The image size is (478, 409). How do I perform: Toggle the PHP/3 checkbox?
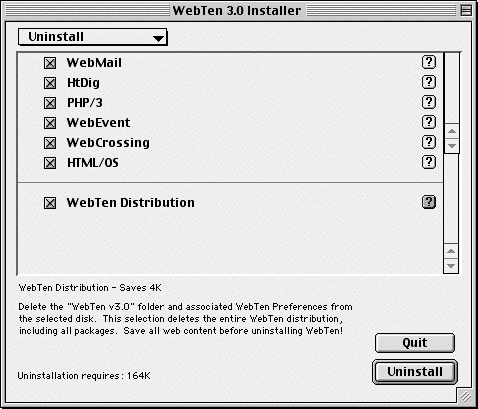click(50, 103)
